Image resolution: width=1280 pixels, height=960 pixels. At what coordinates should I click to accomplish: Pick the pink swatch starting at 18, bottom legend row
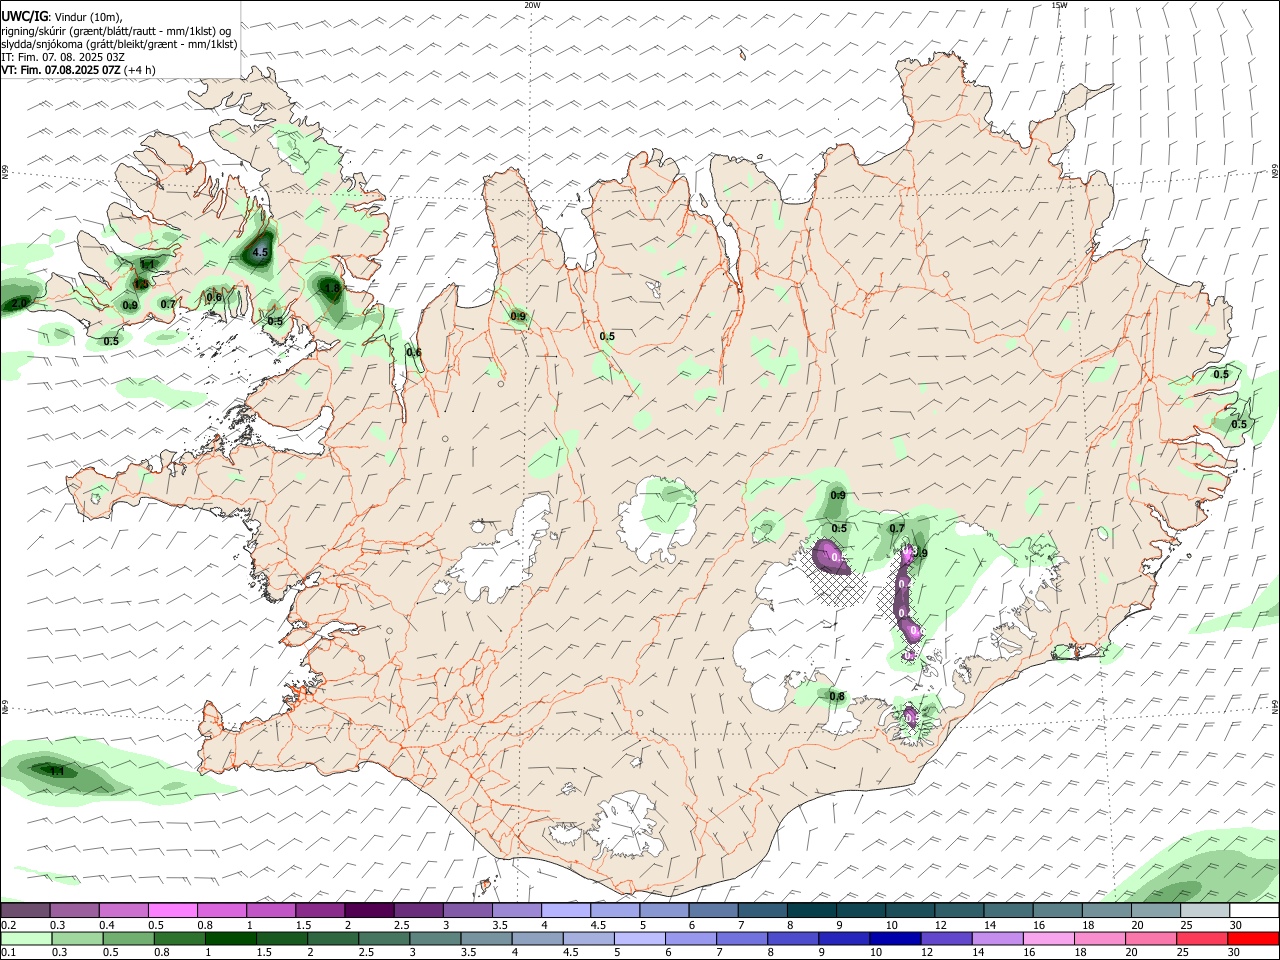(1100, 938)
